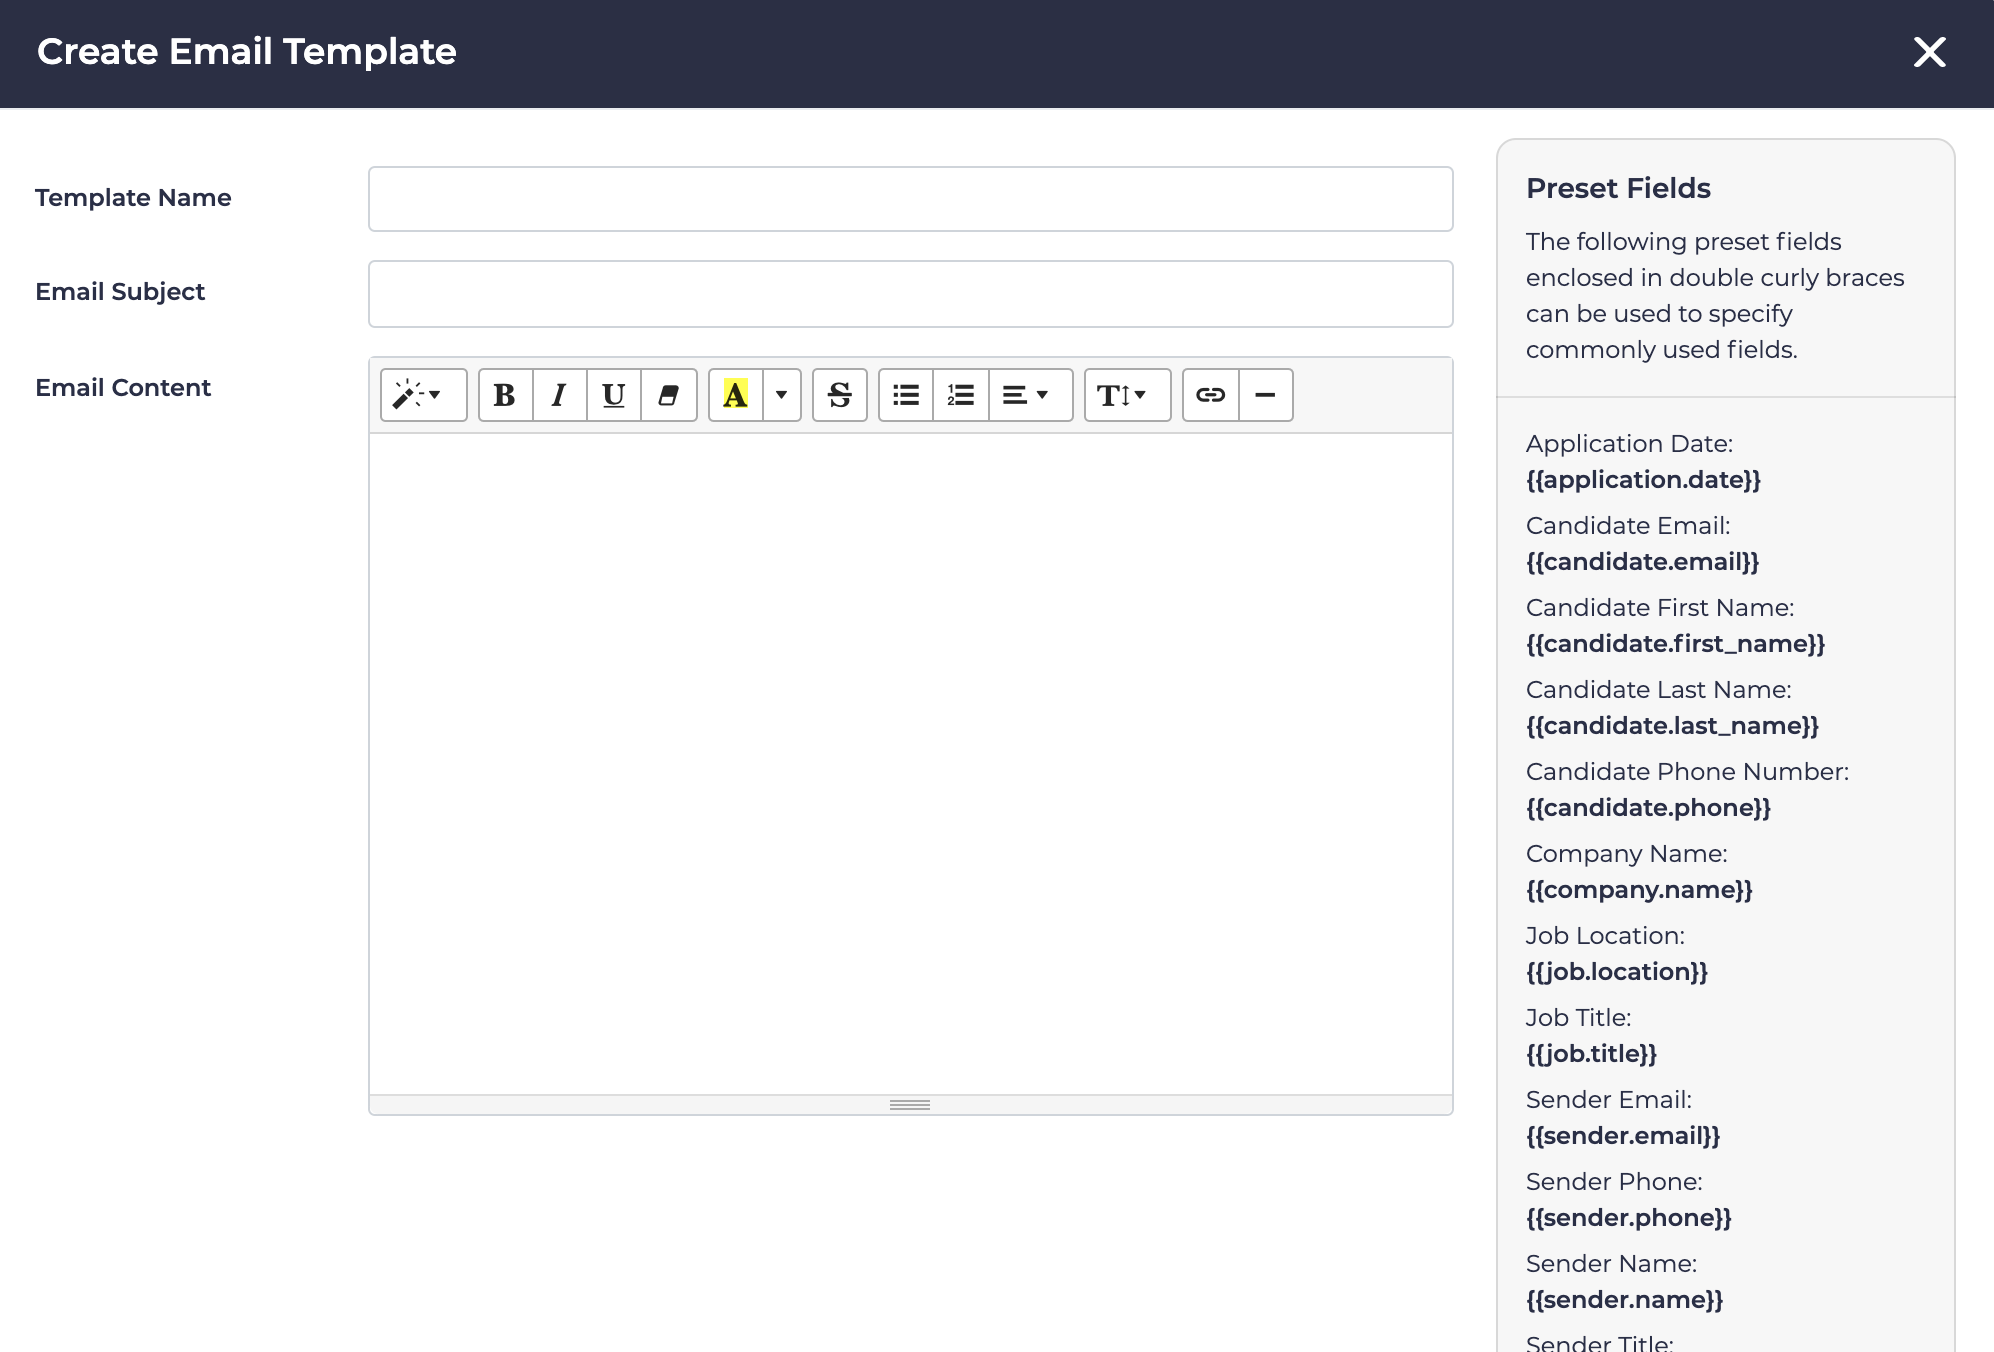
Task: Open the text color dropdown arrow
Action: pyautogui.click(x=781, y=395)
